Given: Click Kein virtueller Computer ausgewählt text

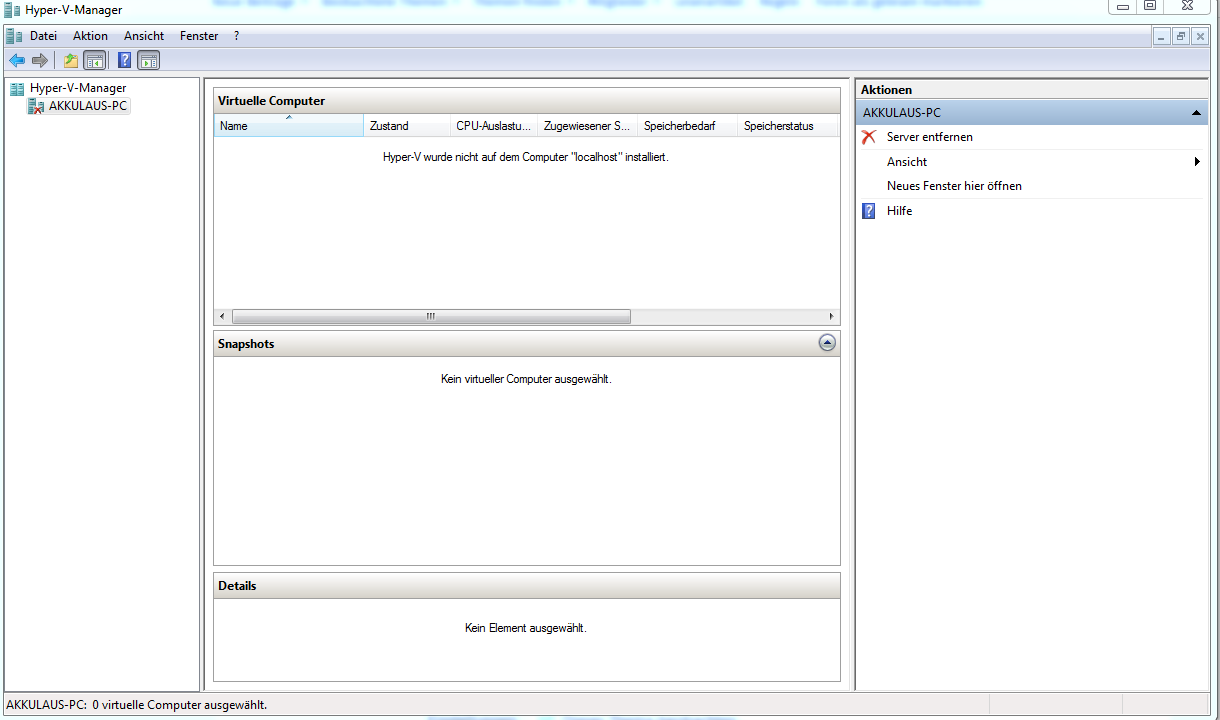Looking at the screenshot, I should coord(526,379).
